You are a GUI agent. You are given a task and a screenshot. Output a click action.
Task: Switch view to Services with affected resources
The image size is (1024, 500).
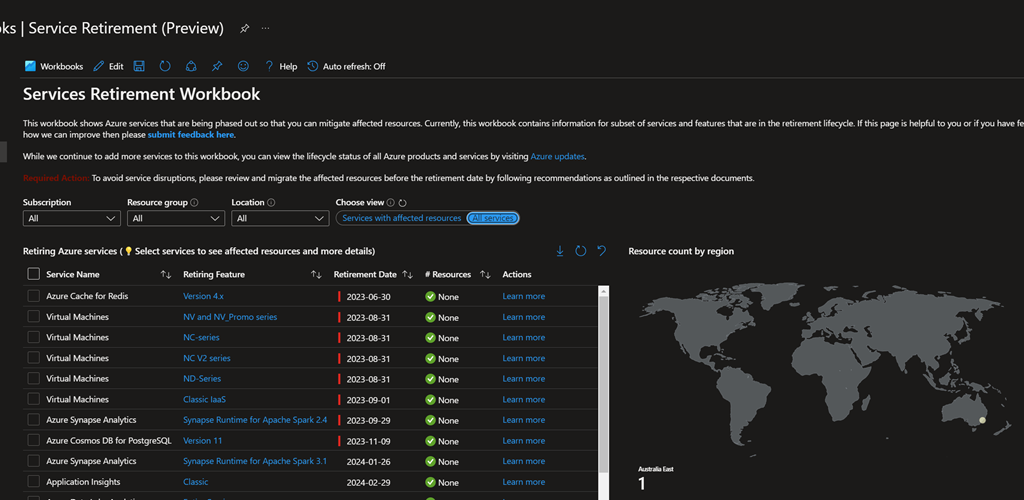[x=401, y=218]
